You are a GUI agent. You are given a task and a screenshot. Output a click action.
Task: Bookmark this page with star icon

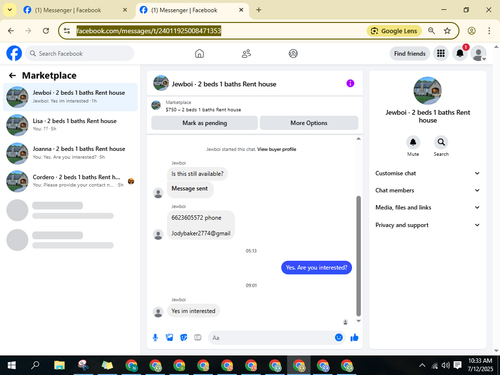(447, 31)
